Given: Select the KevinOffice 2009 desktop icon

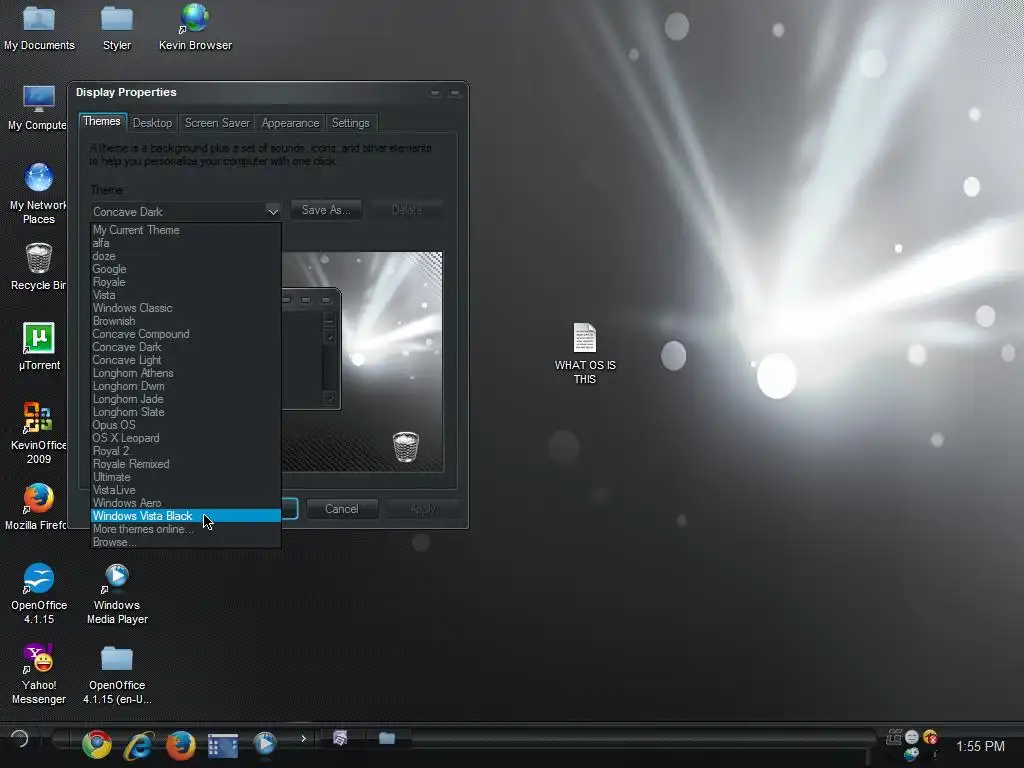Looking at the screenshot, I should [x=38, y=434].
